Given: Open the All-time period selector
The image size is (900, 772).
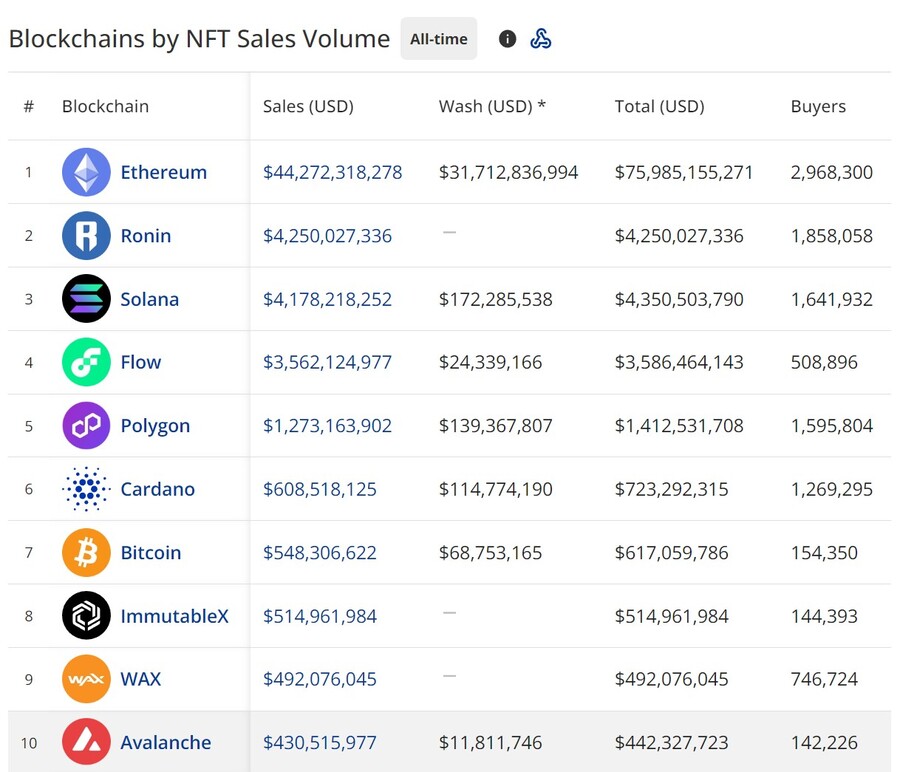Looking at the screenshot, I should (439, 39).
